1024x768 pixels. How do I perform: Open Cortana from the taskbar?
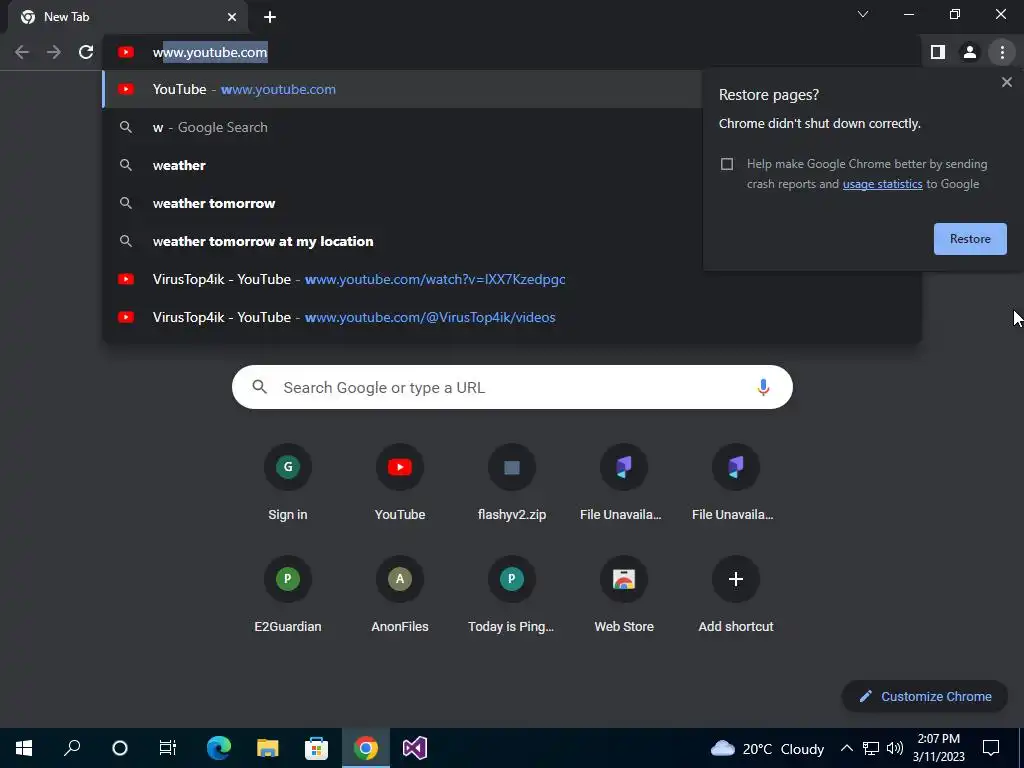(x=120, y=748)
